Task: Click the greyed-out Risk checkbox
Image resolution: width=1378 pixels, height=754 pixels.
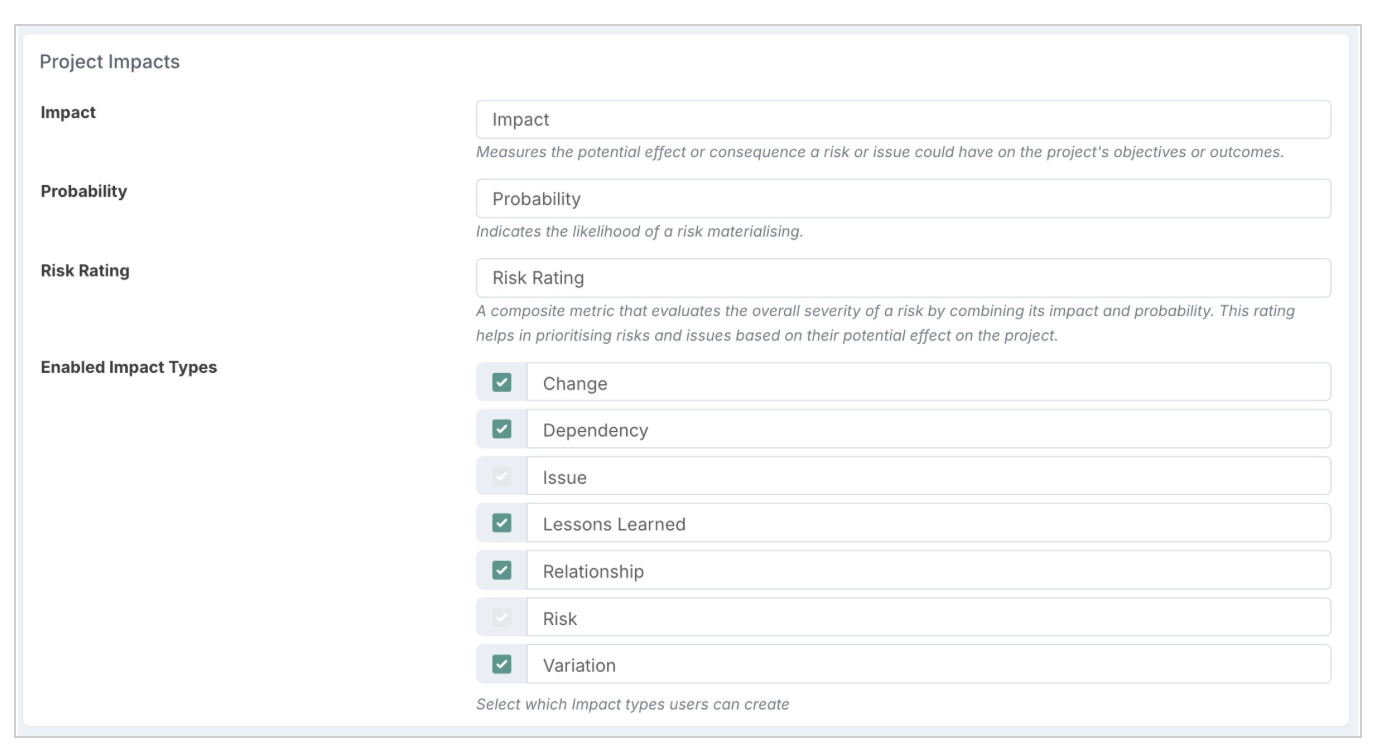Action: [502, 618]
